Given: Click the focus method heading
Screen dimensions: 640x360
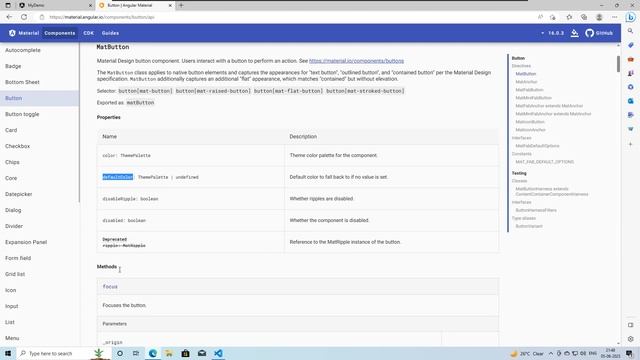Looking at the screenshot, I should [x=110, y=287].
